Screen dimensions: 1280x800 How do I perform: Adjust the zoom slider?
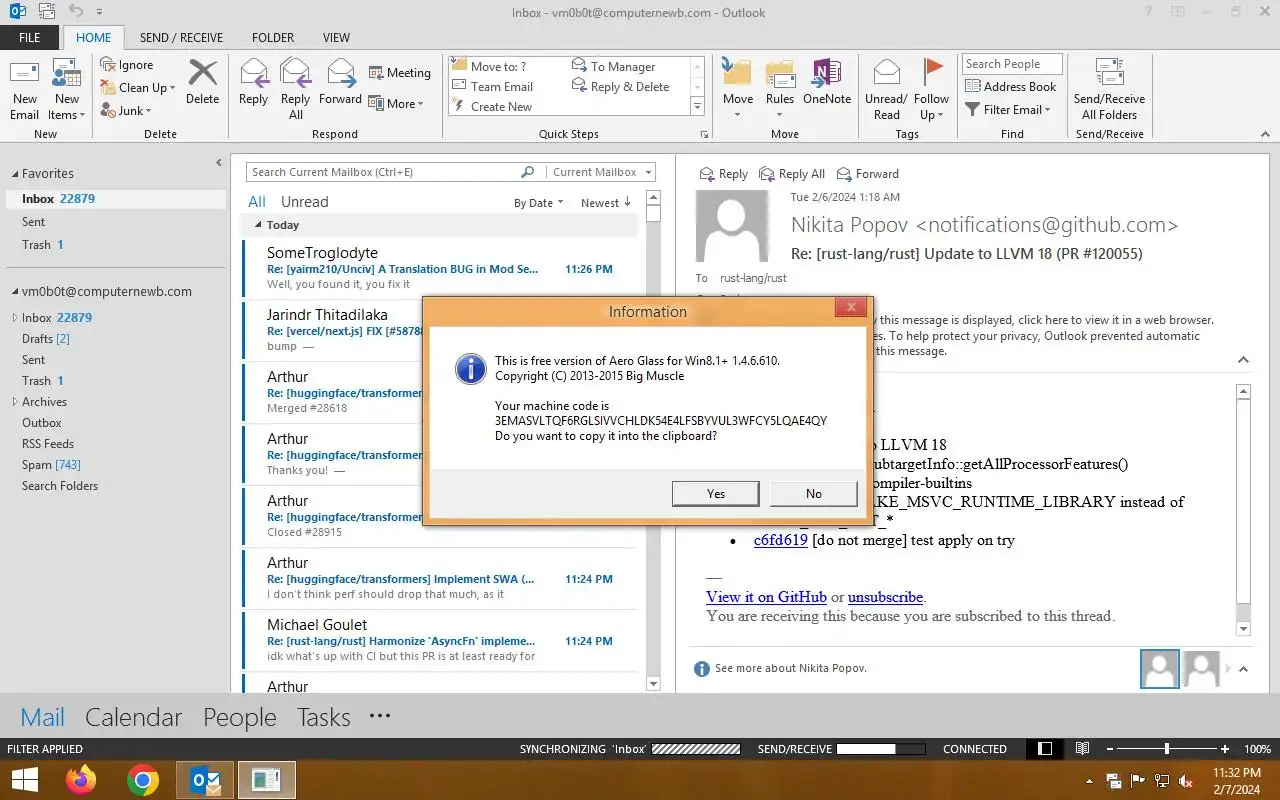click(x=1167, y=749)
